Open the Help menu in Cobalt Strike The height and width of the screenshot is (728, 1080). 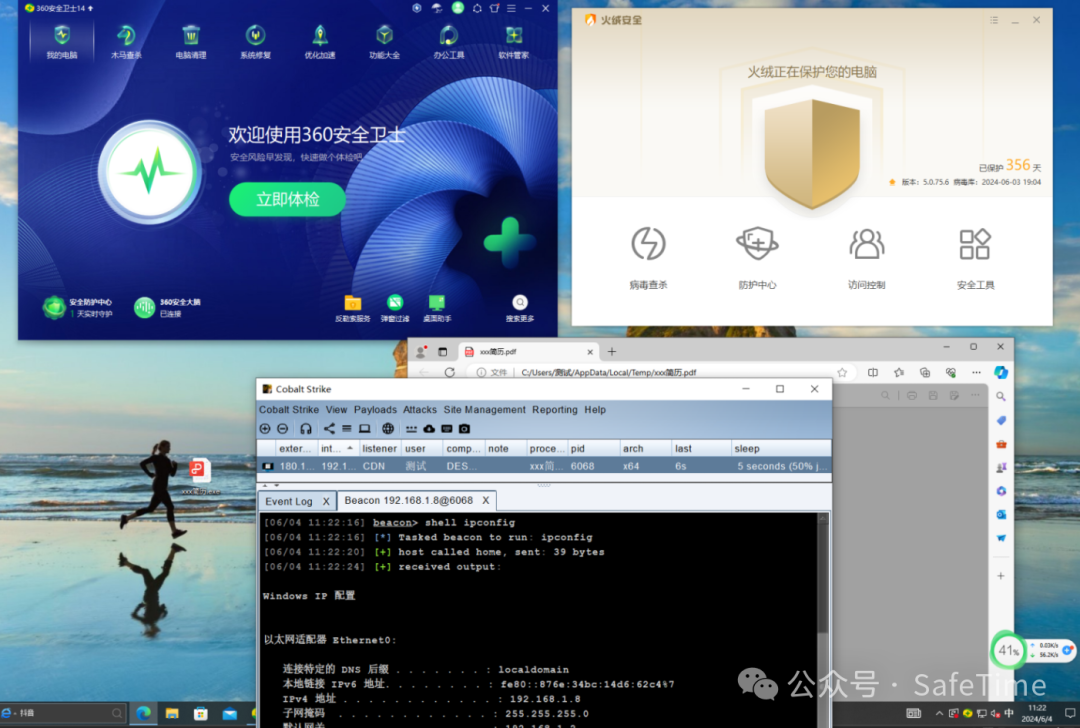[595, 410]
